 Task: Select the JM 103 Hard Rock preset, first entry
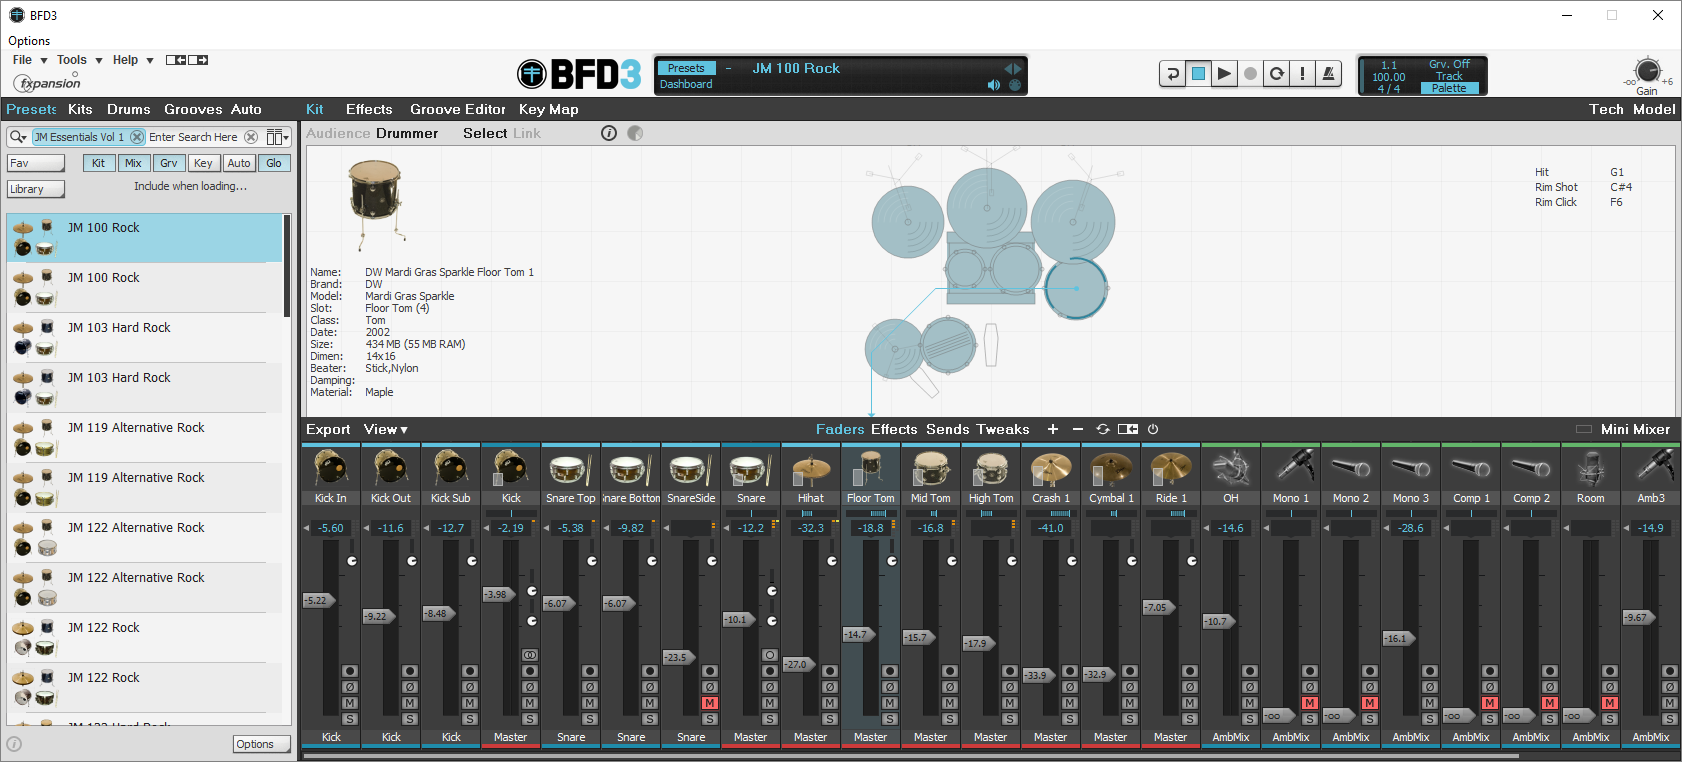point(145,338)
